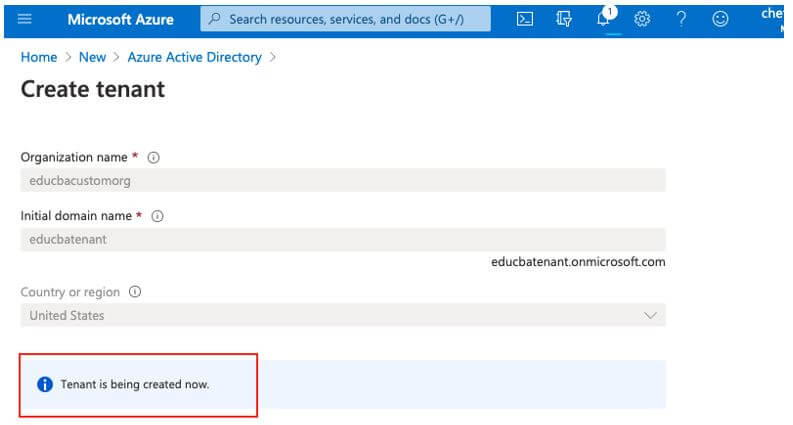This screenshot has width=793, height=425.
Task: Focus the search resources box
Action: pos(346,19)
